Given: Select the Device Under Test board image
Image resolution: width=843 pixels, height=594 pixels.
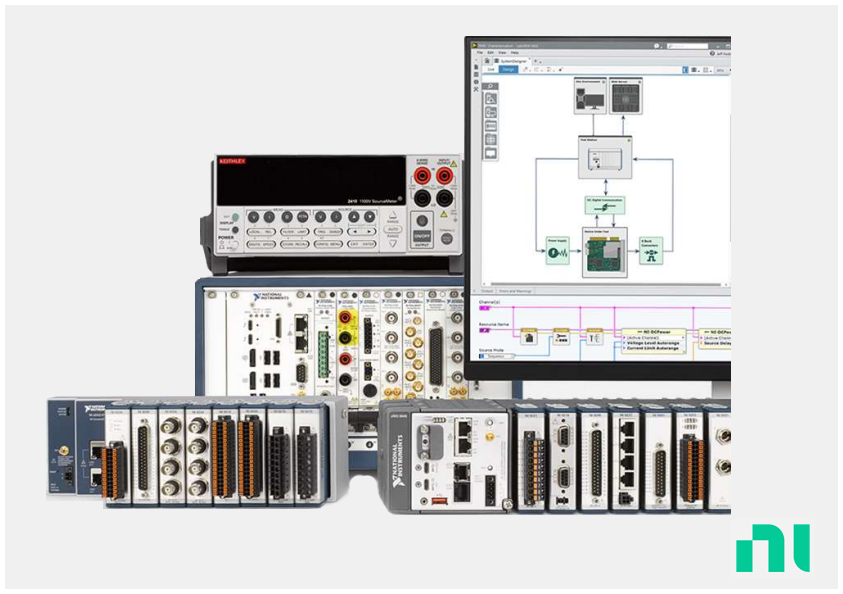Looking at the screenshot, I should pyautogui.click(x=605, y=253).
